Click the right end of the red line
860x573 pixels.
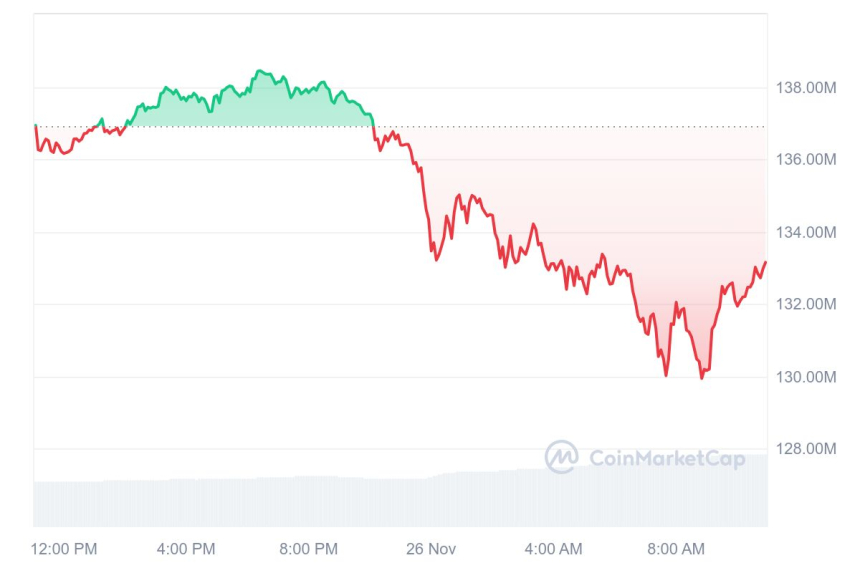pos(765,263)
